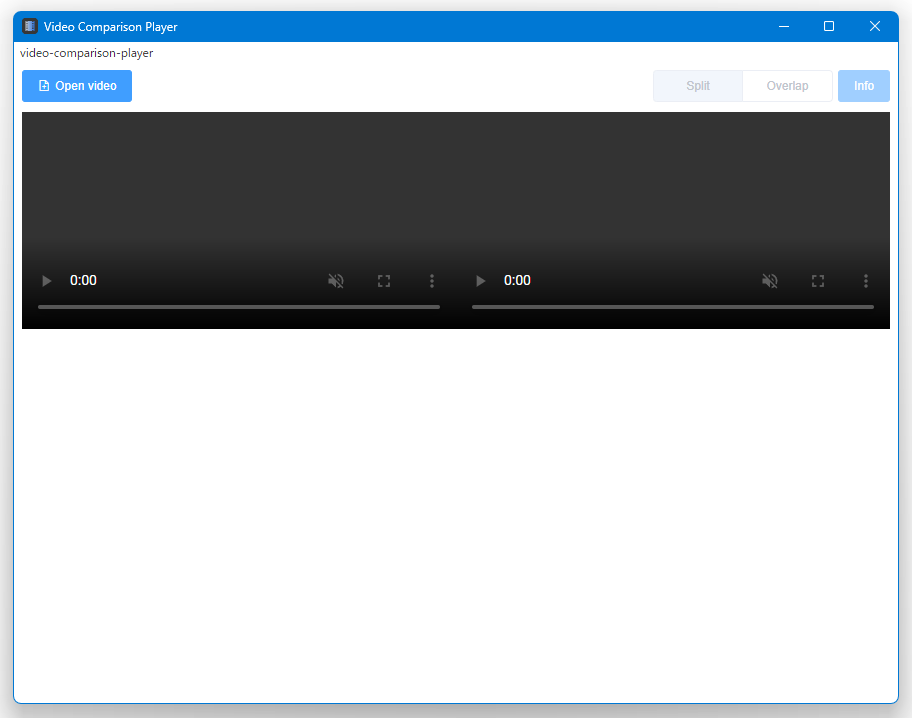This screenshot has height=718, width=912.
Task: Click the Open video button
Action: (x=77, y=86)
